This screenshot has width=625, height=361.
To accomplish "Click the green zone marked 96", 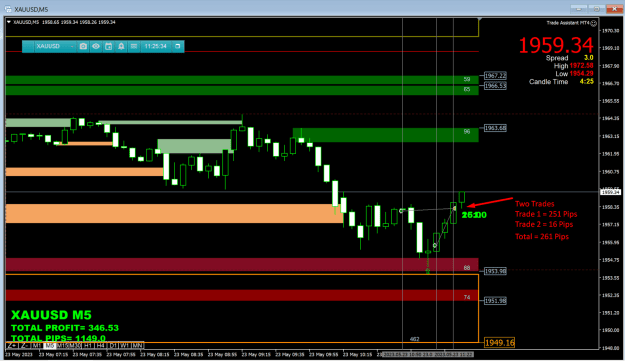I will click(x=385, y=135).
